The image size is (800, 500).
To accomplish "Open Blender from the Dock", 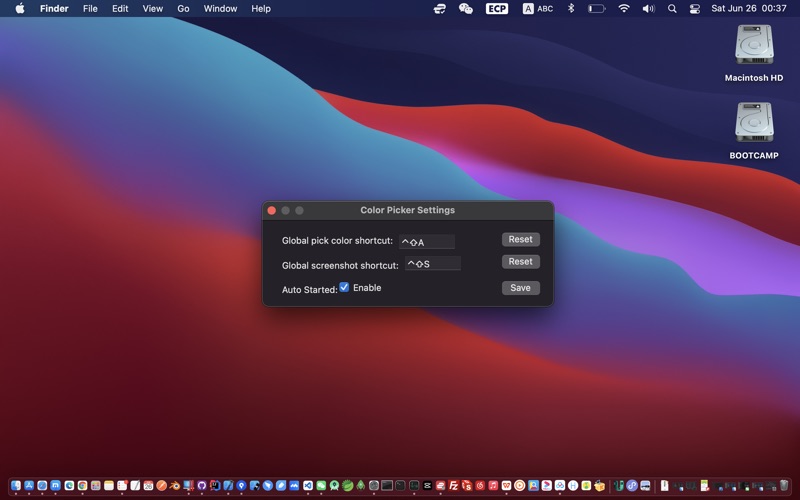I will (x=175, y=485).
